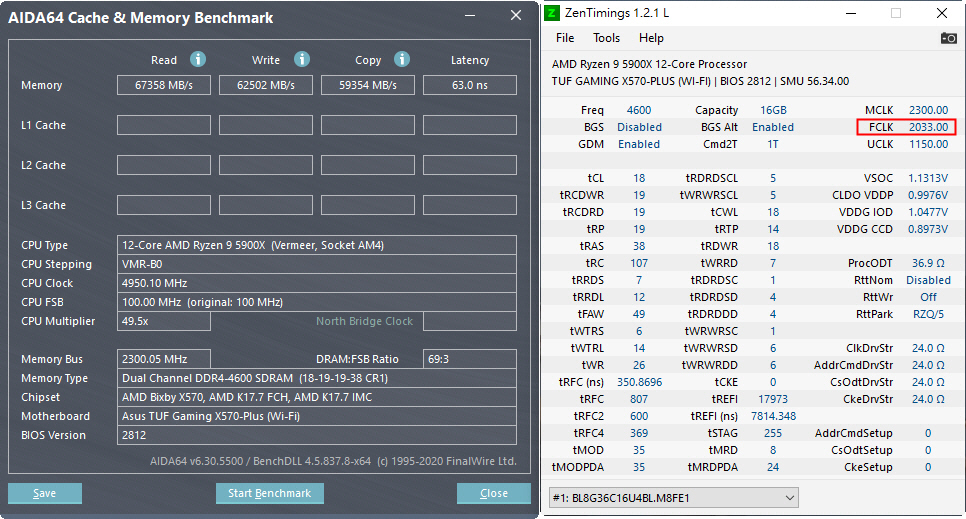Click the UCLK value 1150.00
The height and width of the screenshot is (519, 966).
(x=928, y=144)
